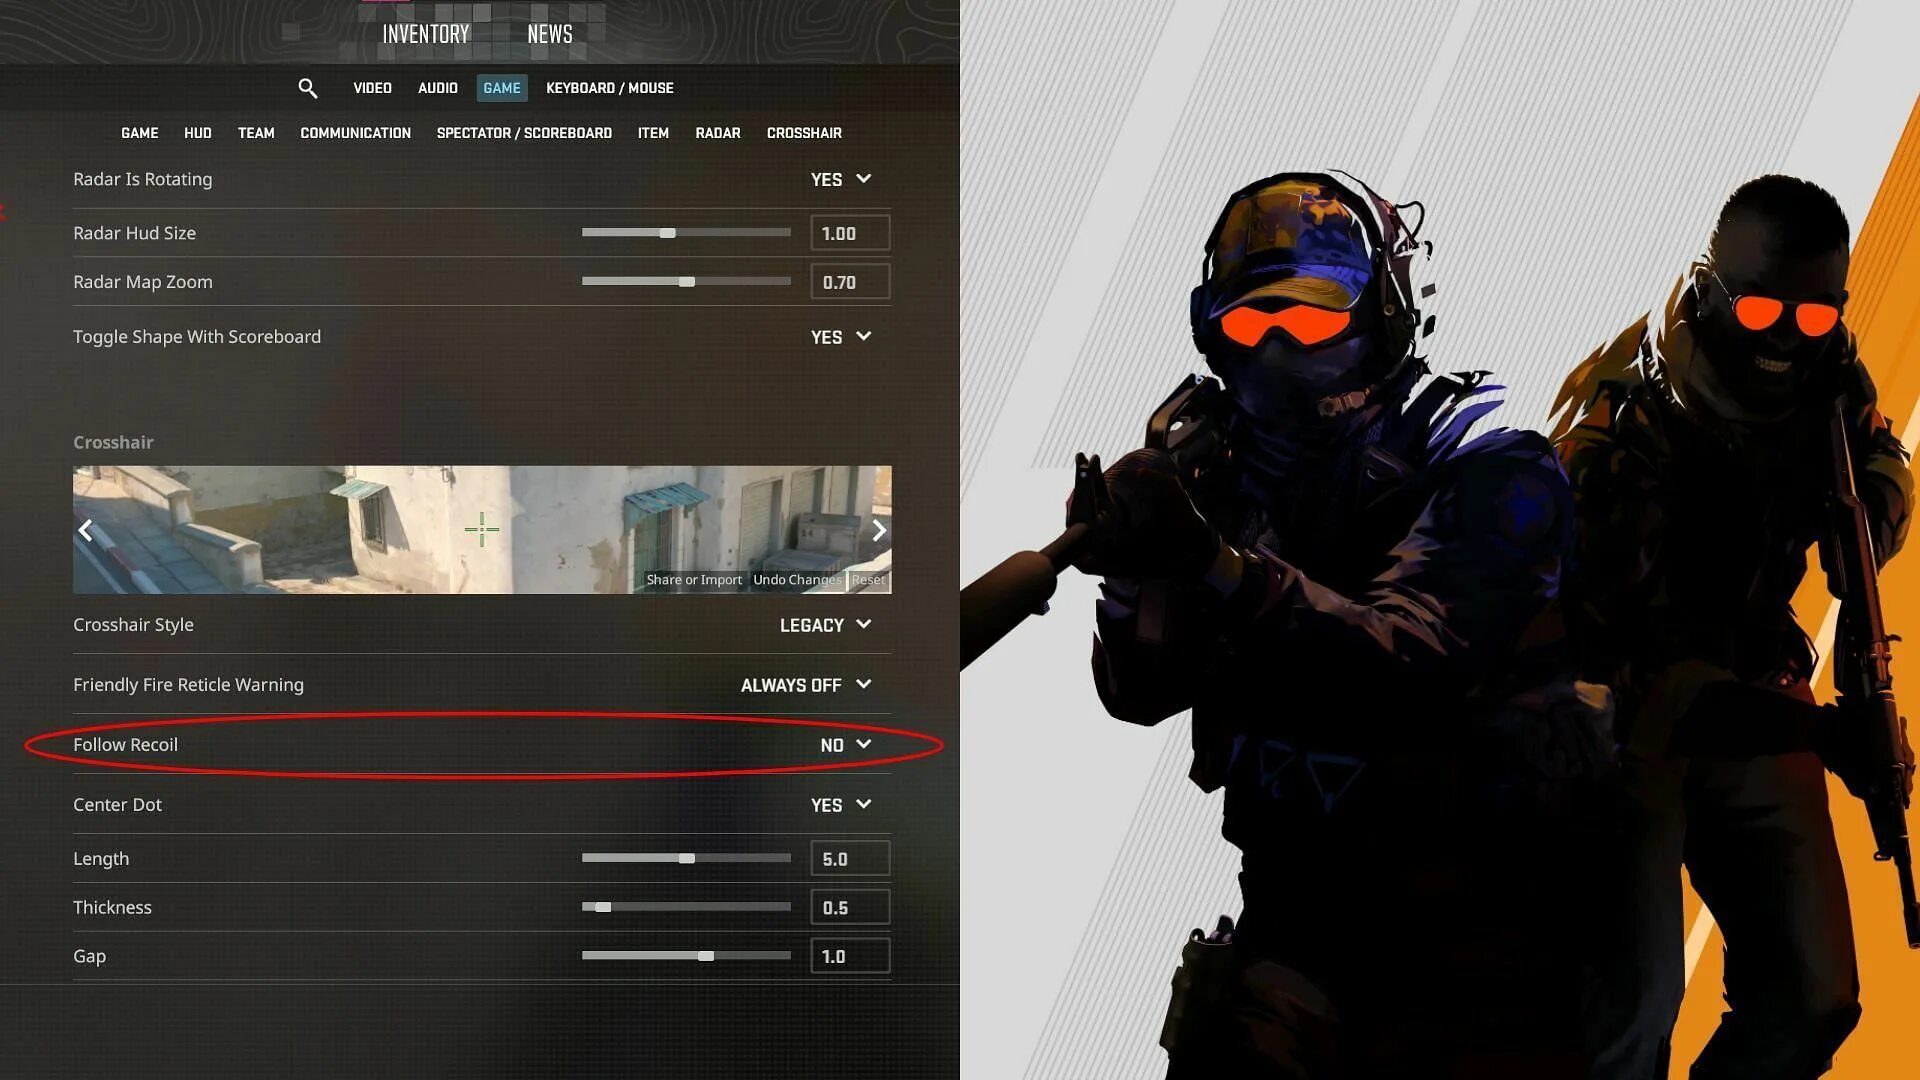Click the HUD settings tab icon
Image resolution: width=1920 pixels, height=1080 pixels.
click(198, 133)
